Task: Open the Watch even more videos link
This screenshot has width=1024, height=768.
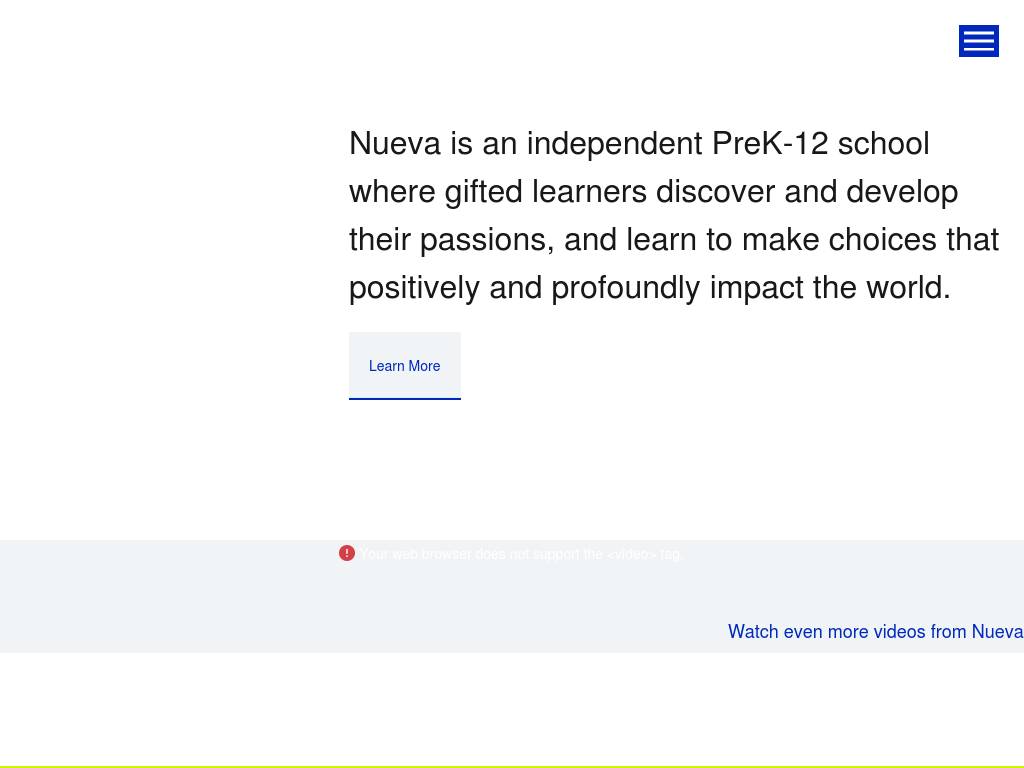Action: click(x=875, y=631)
